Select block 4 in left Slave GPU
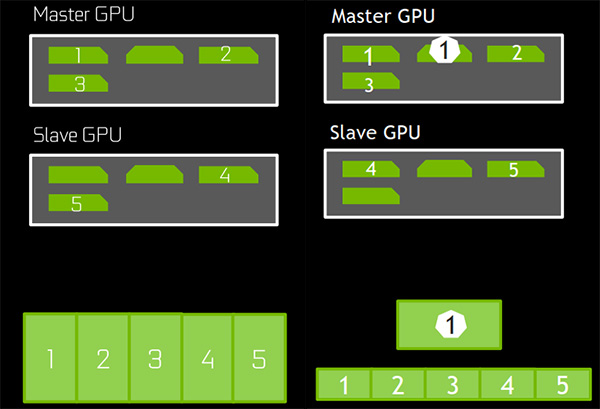Screen dimensions: 600x409 [x=228, y=175]
